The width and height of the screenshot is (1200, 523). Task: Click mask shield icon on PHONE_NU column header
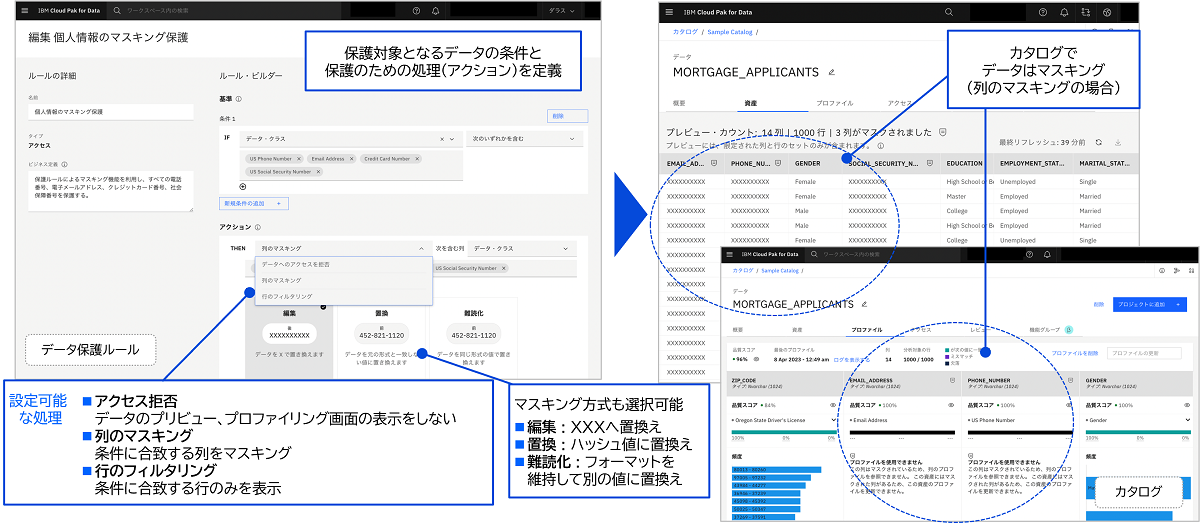pyautogui.click(x=777, y=162)
